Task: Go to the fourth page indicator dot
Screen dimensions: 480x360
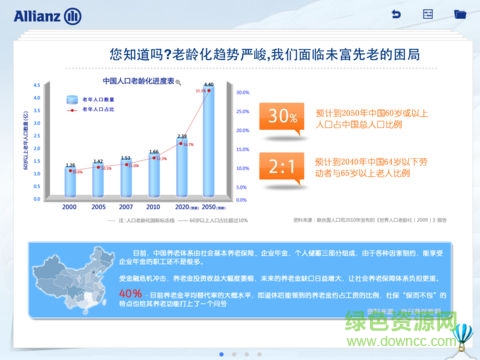Action: 259,354
